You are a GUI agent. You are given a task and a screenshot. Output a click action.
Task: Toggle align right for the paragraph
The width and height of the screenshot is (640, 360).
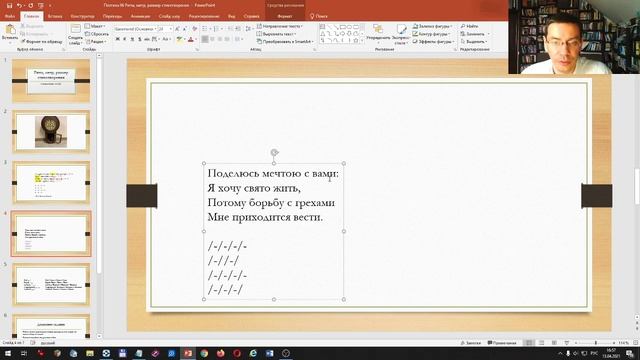pyautogui.click(x=220, y=39)
